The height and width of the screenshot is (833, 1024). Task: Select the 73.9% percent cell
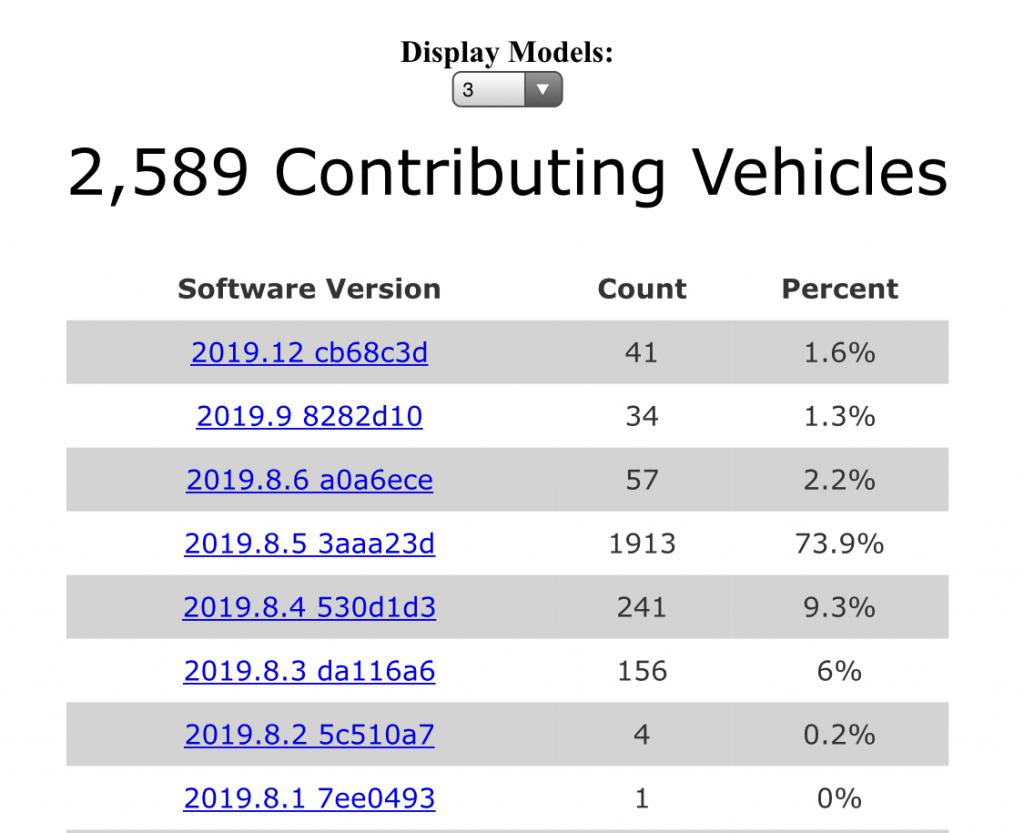pyautogui.click(x=840, y=543)
